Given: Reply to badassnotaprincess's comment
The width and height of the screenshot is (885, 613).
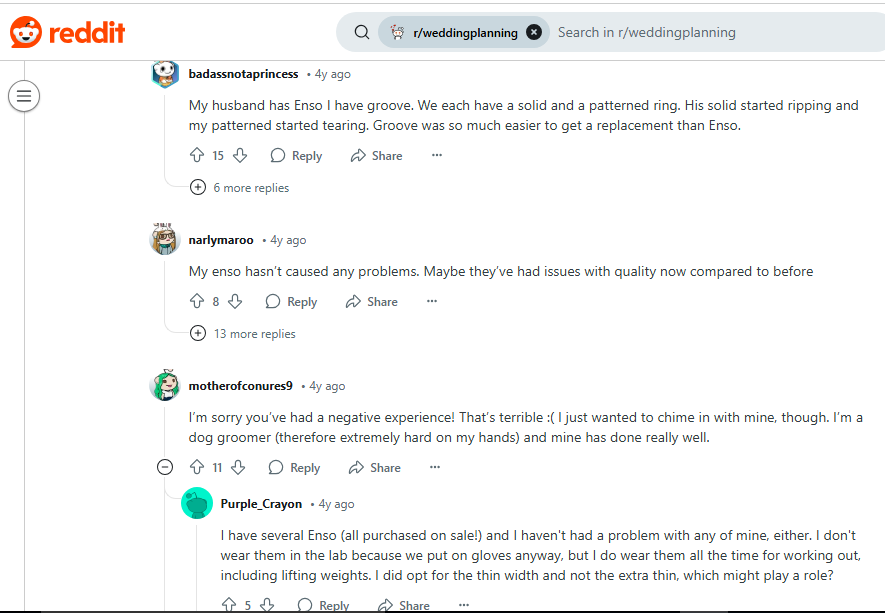Looking at the screenshot, I should tap(296, 156).
